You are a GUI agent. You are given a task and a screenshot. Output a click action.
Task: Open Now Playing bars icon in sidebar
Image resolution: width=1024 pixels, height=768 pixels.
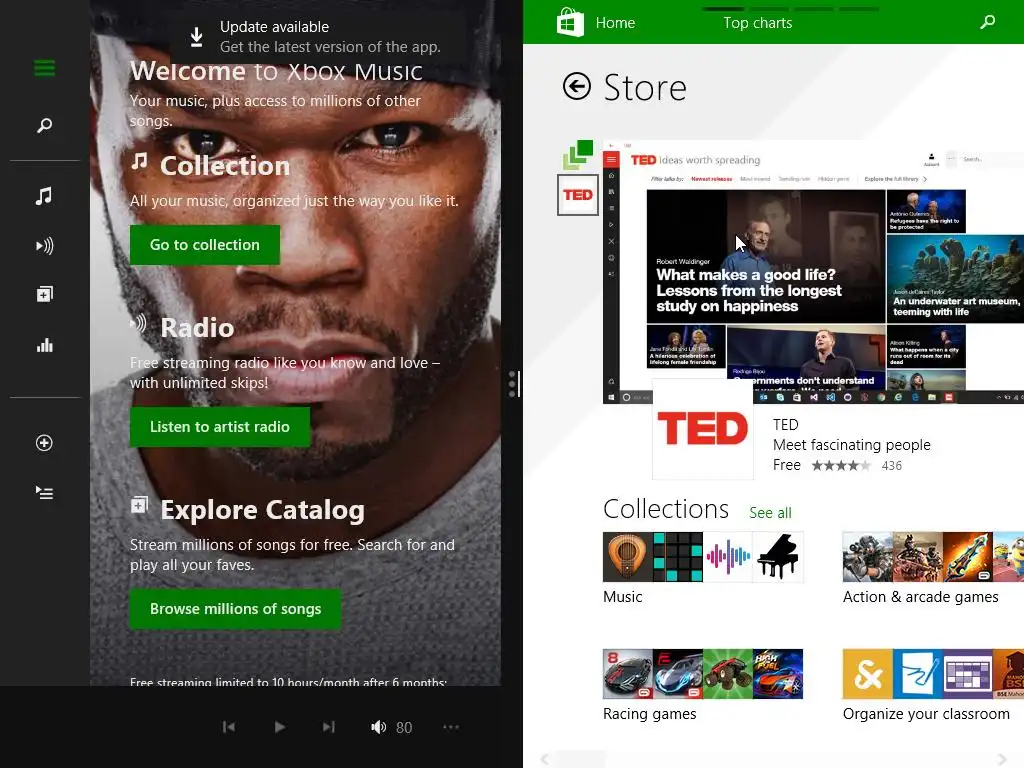[x=44, y=345]
